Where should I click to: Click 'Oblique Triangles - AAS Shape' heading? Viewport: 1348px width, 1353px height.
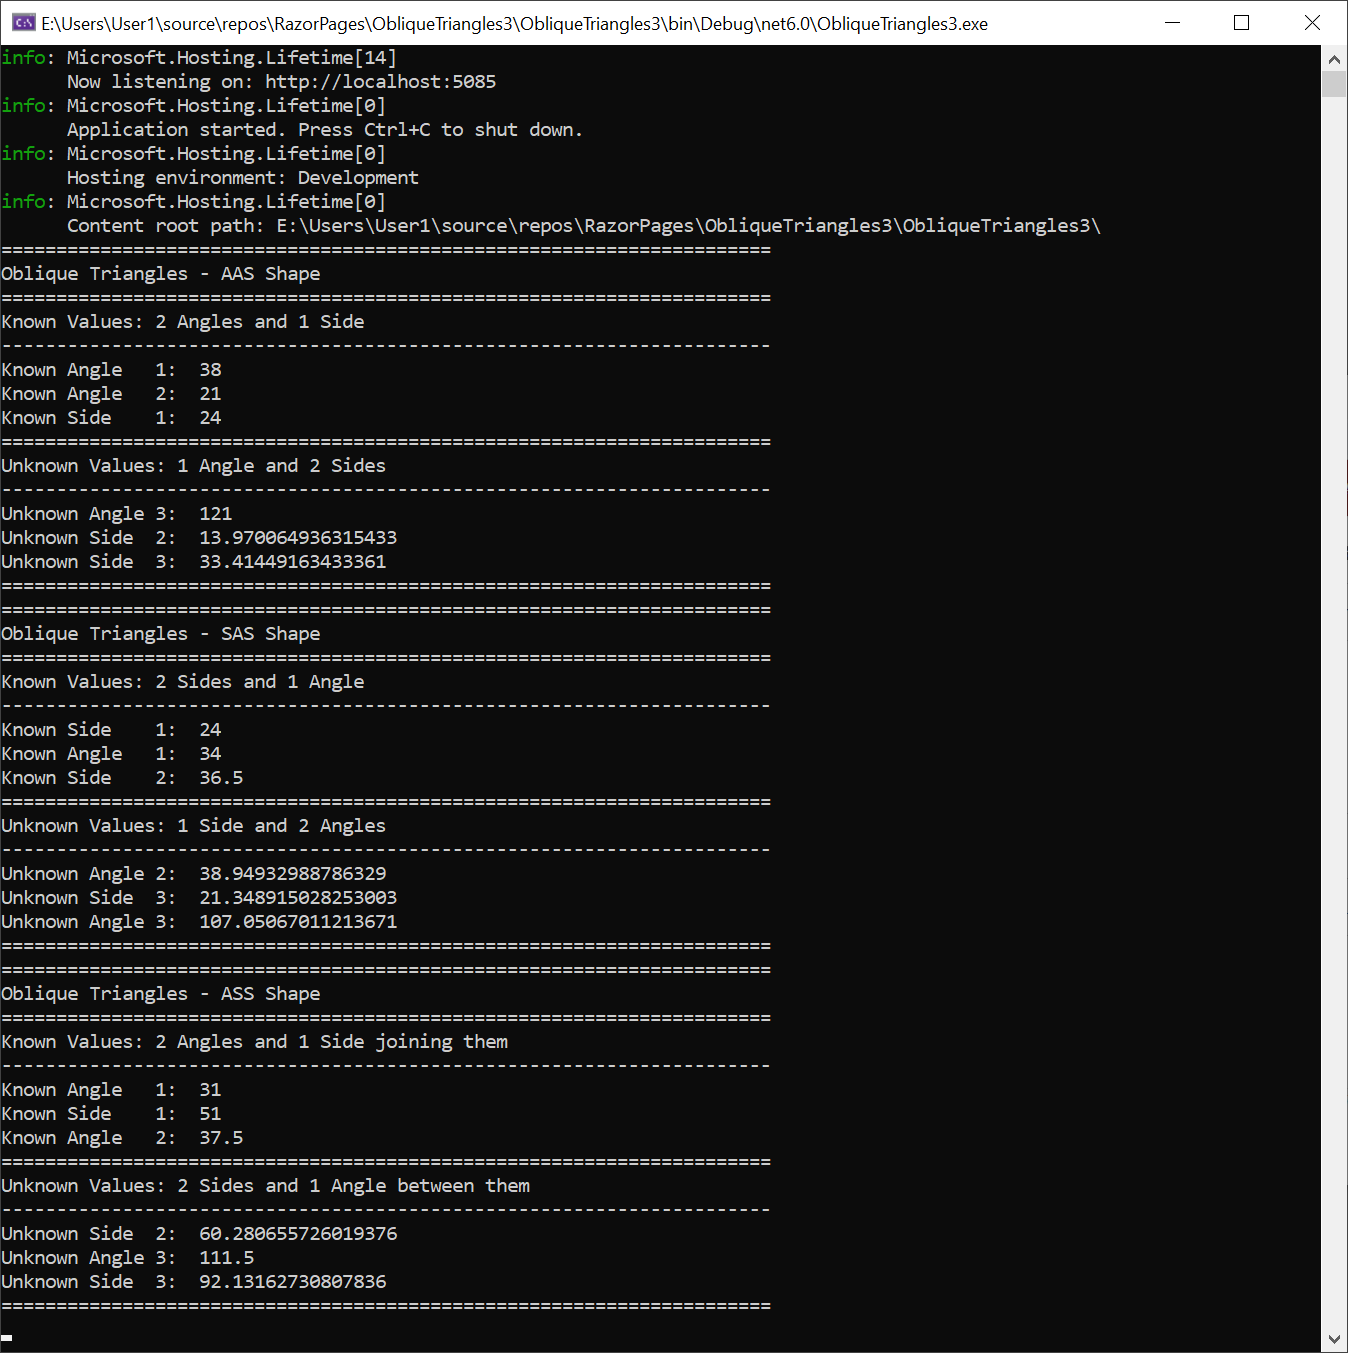coord(161,274)
